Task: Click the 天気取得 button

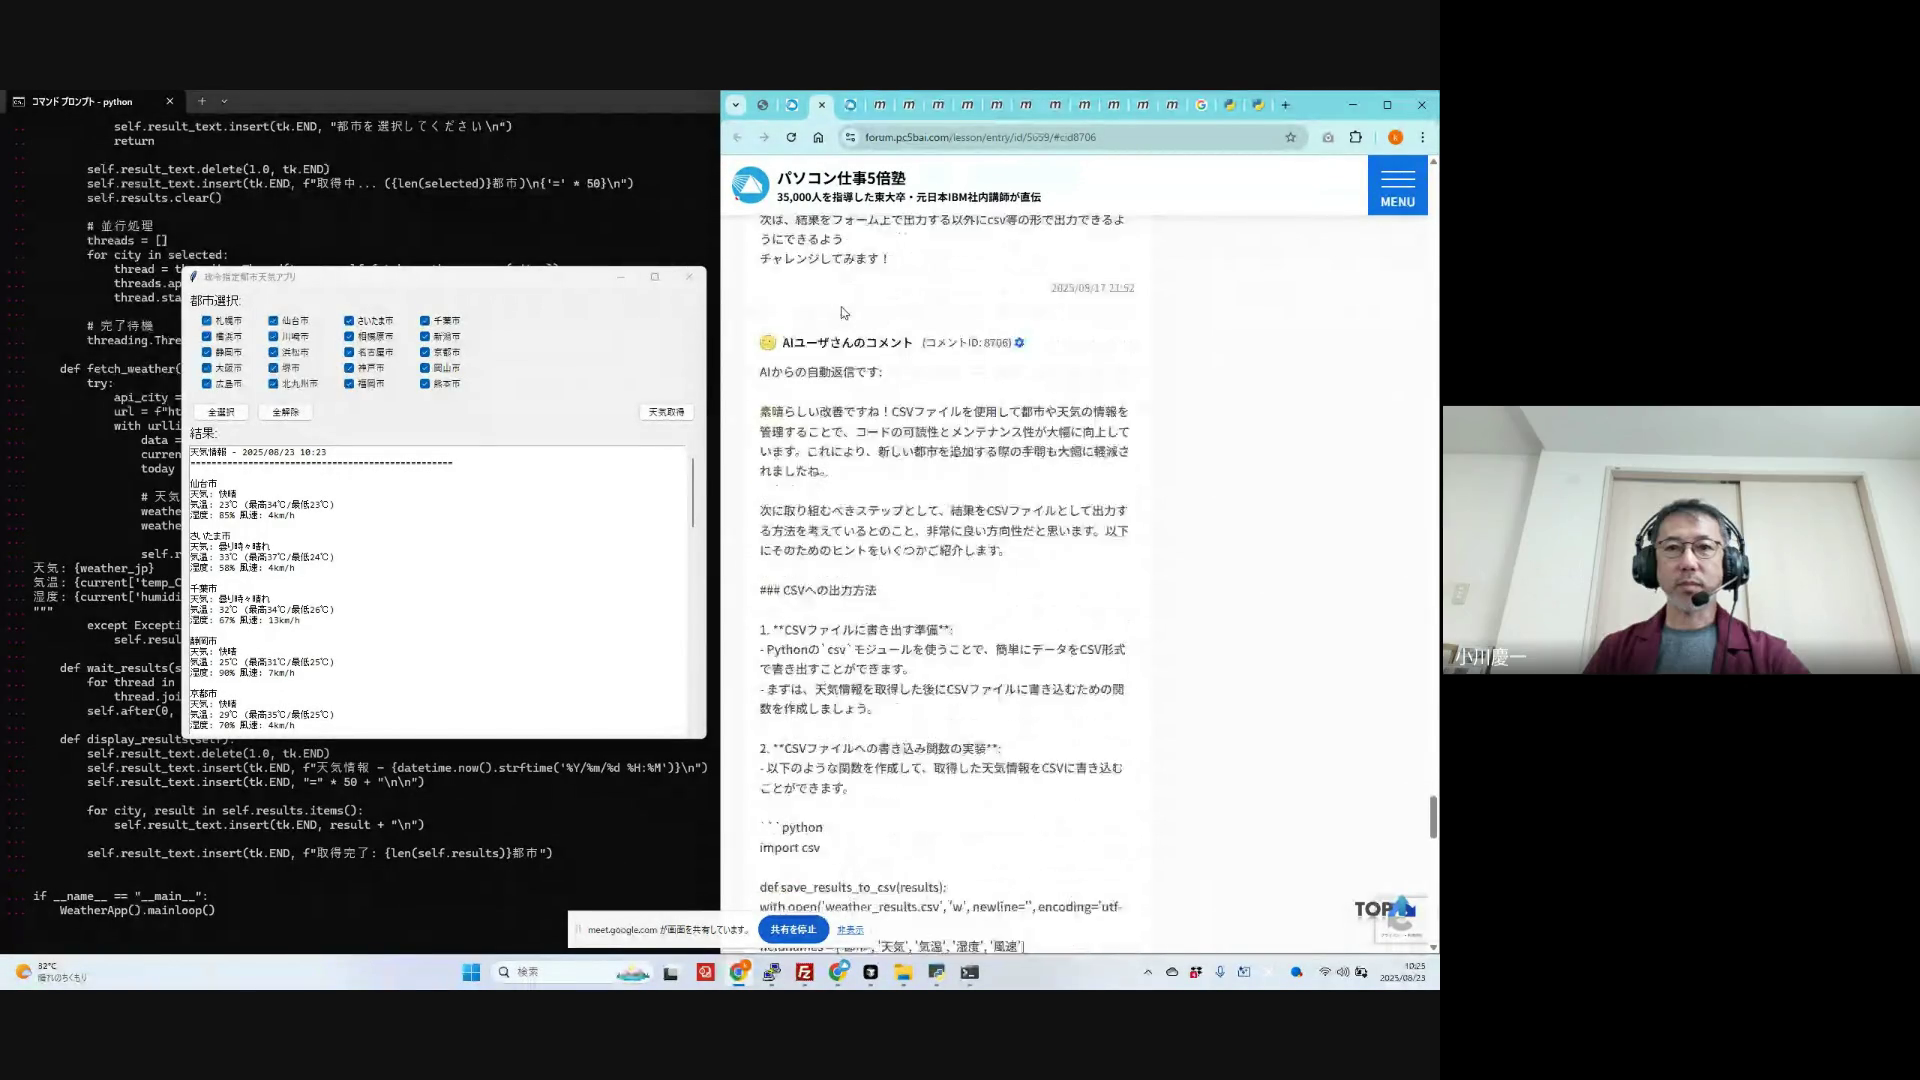Action: pos(666,412)
